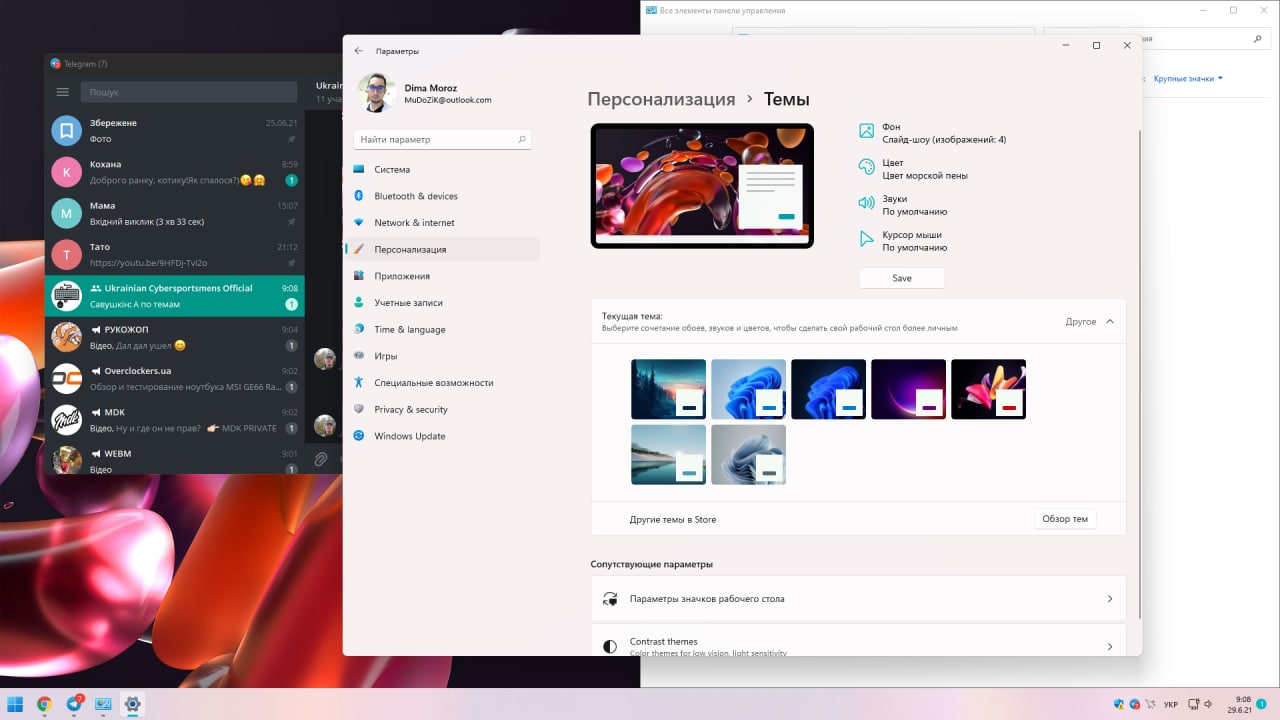Select the dark forest lake theme thumbnail
This screenshot has width=1280, height=720.
668,389
